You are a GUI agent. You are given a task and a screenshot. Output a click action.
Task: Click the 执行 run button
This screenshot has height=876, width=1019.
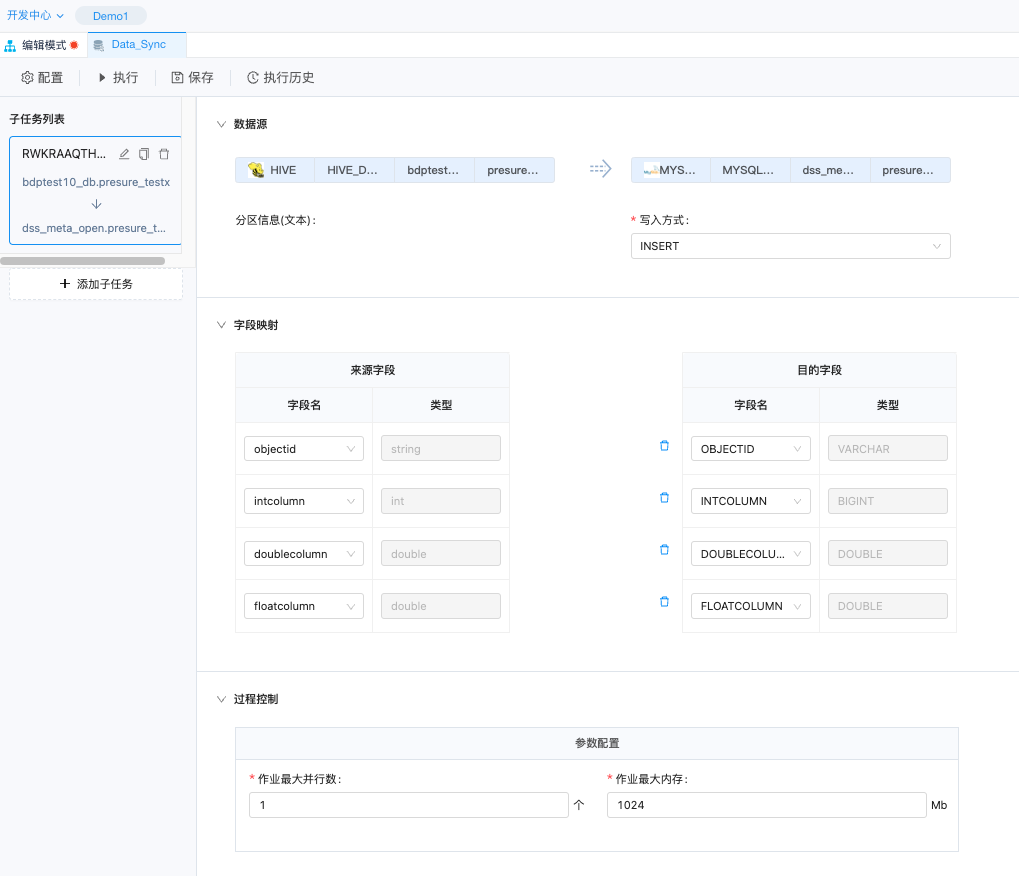pyautogui.click(x=117, y=77)
